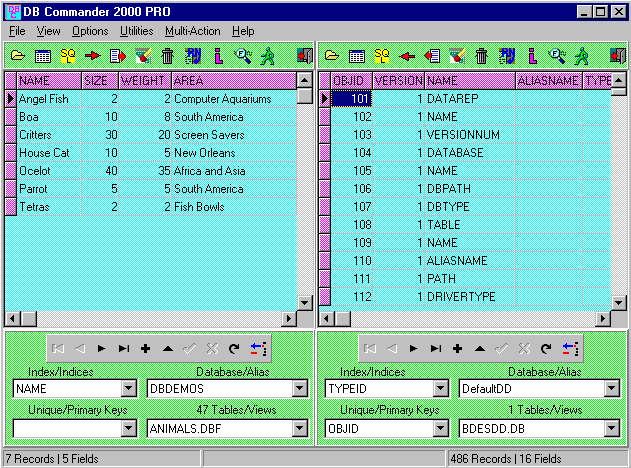The image size is (631, 468).
Task: Expand left Unique/Primary Keys dropdown
Action: pos(129,429)
